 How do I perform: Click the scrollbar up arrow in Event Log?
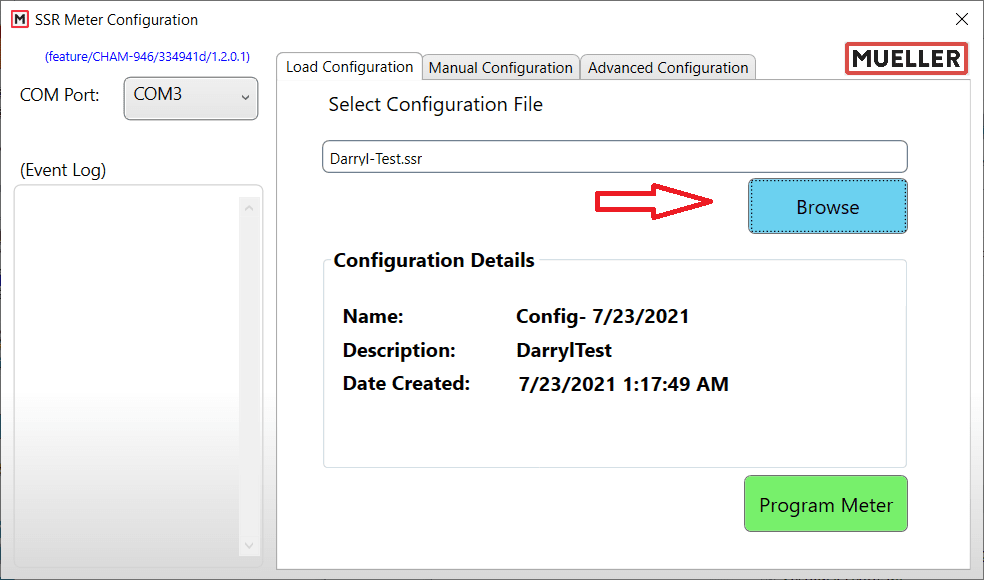(x=248, y=207)
